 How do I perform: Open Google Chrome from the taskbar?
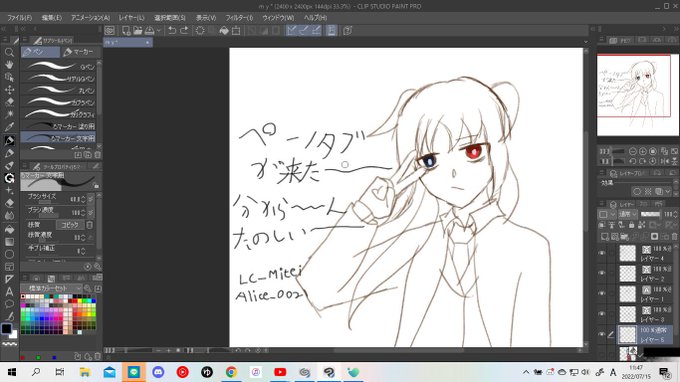(231, 372)
